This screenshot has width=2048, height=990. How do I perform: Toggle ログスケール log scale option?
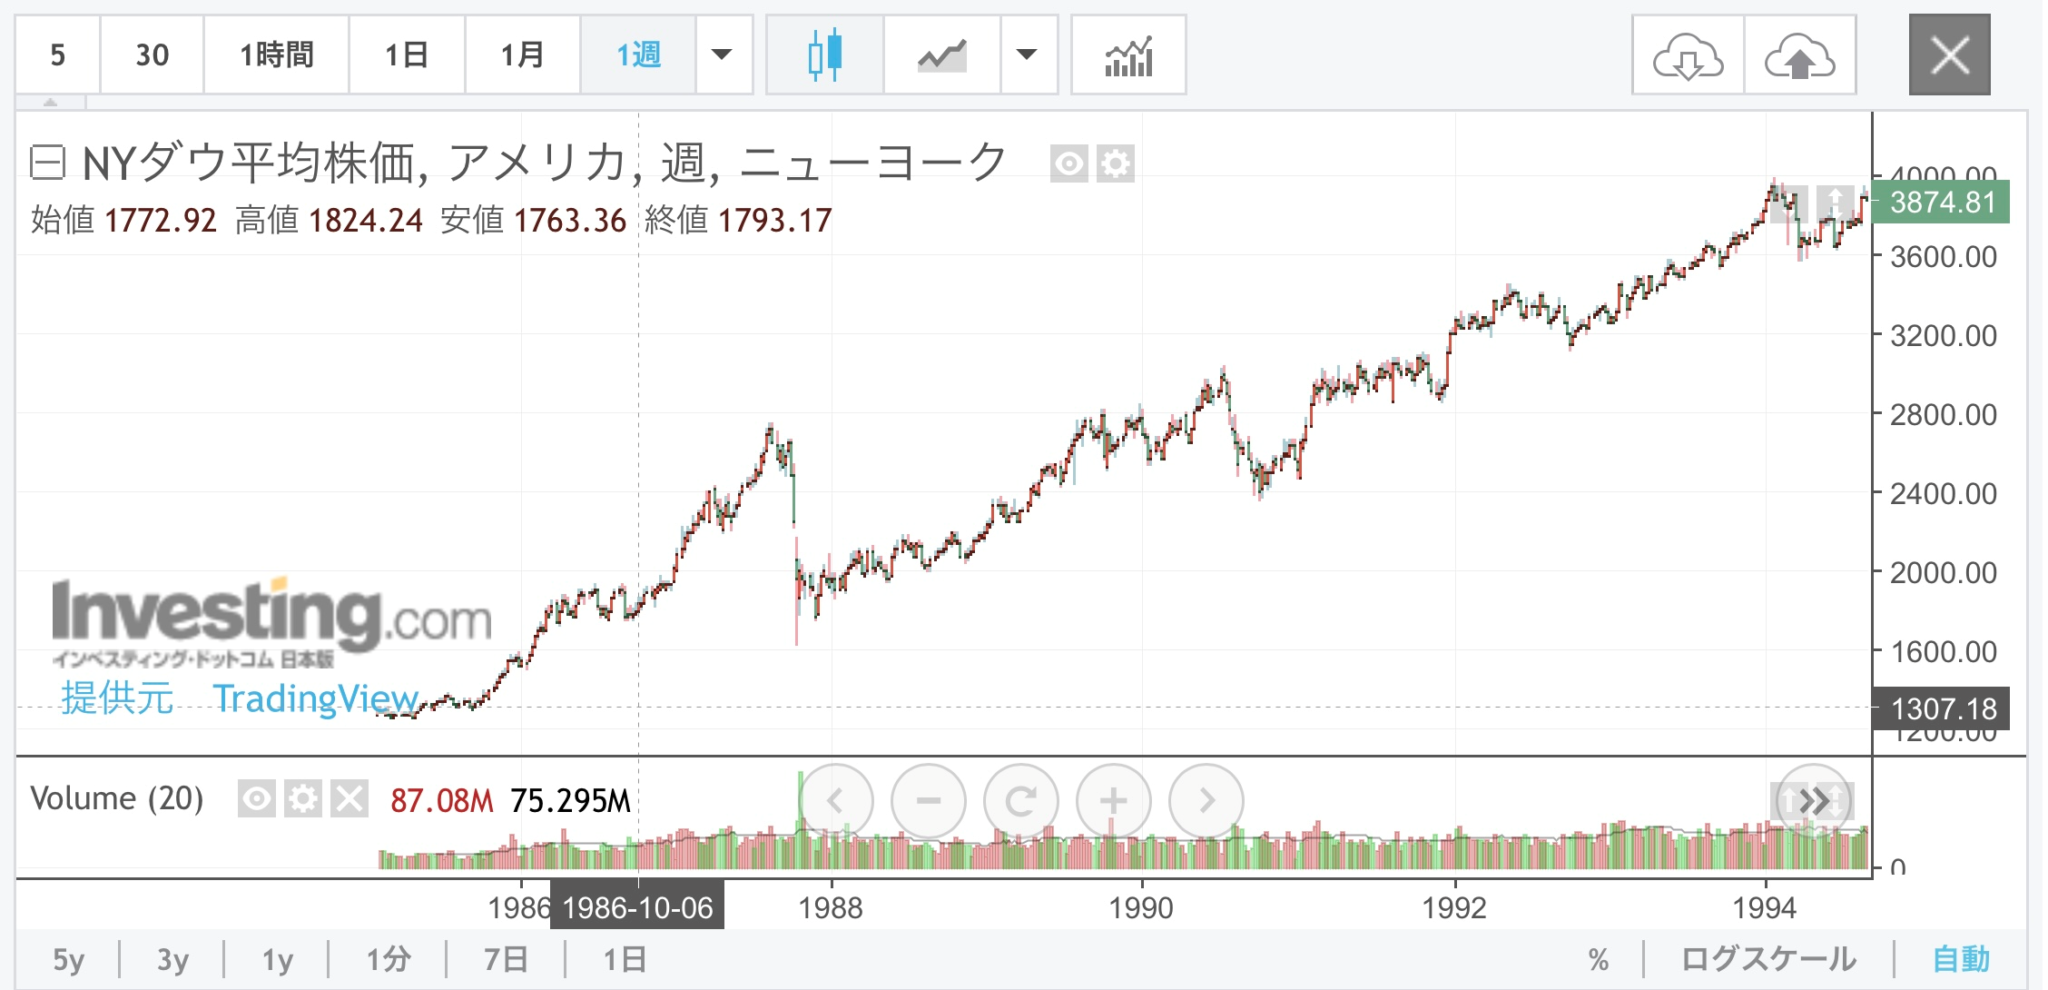(1768, 959)
